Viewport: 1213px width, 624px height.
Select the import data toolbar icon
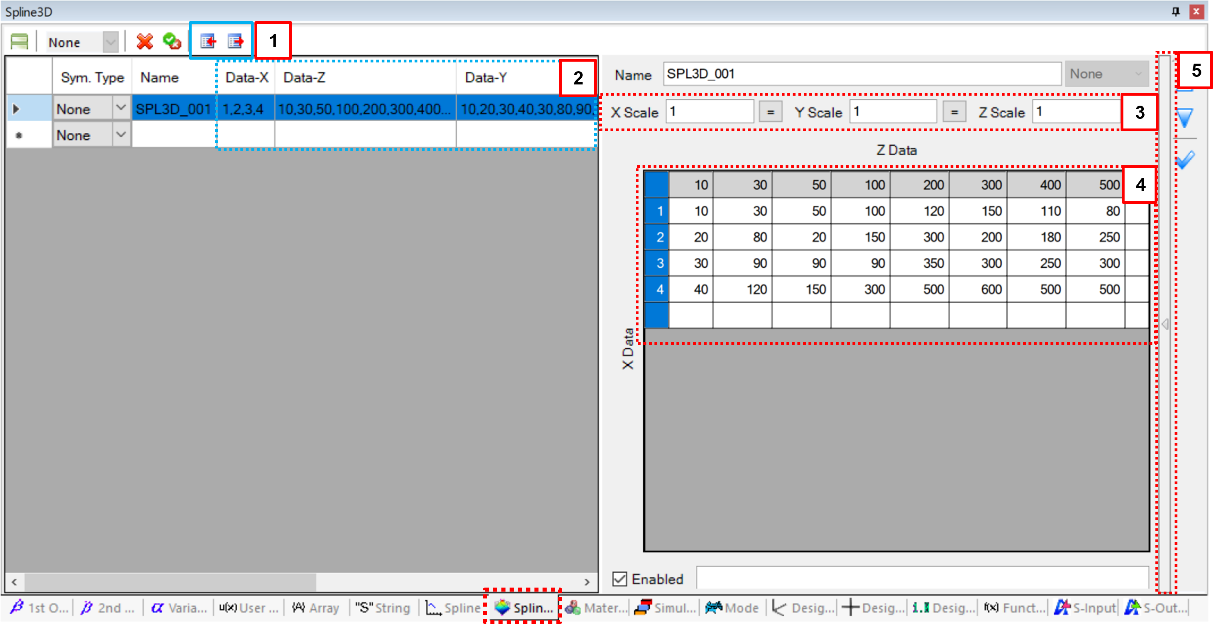[x=205, y=41]
